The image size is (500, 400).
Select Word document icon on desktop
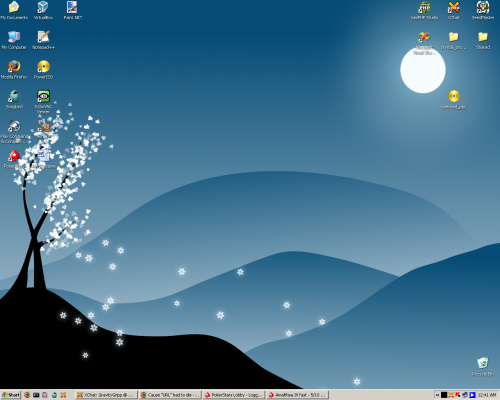click(43, 159)
